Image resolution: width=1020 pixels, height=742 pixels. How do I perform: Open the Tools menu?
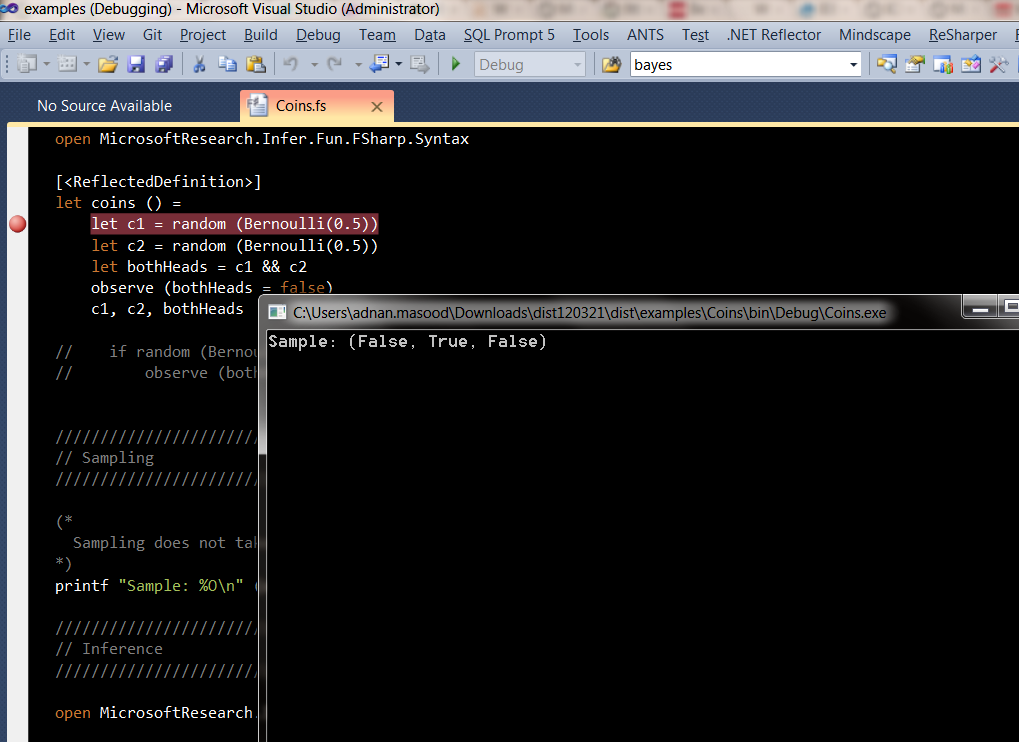pyautogui.click(x=591, y=34)
